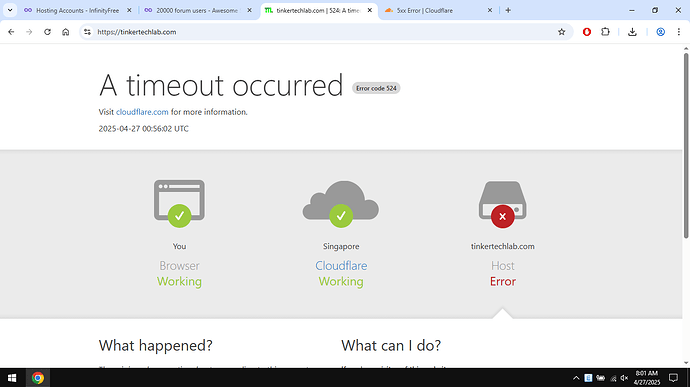This screenshot has width=690, height=387.
Task: Select the tinkertechlab.com 524 tab
Action: coord(318,10)
